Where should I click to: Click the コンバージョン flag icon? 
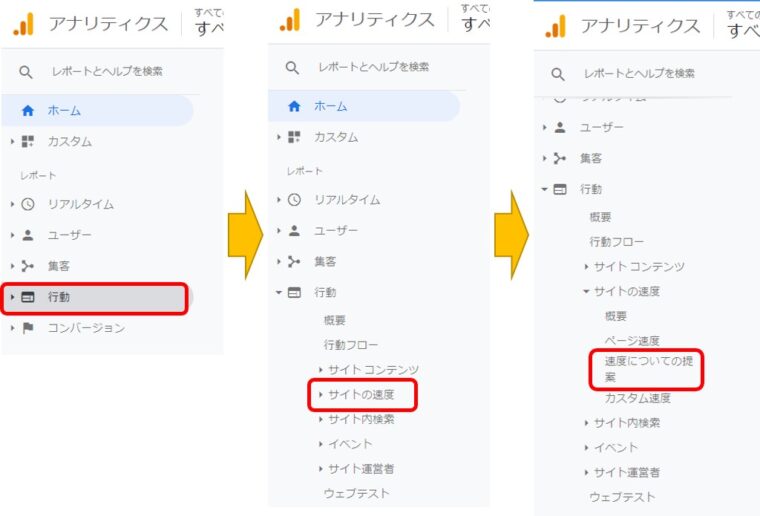(28, 328)
